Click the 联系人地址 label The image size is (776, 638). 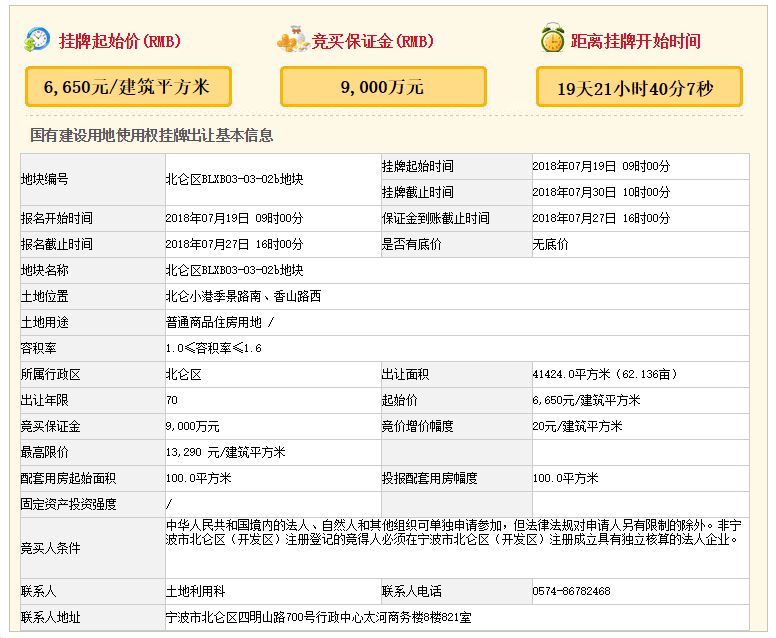coord(50,617)
